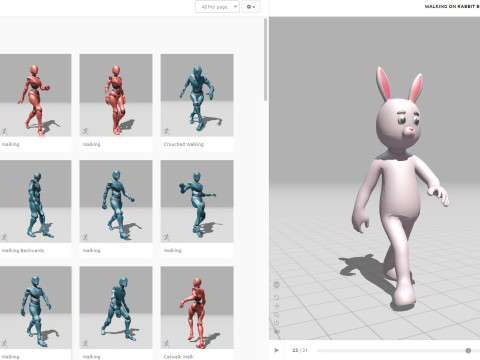Select the zoom magnifier camera tool
This screenshot has height=360, width=480.
277,314
